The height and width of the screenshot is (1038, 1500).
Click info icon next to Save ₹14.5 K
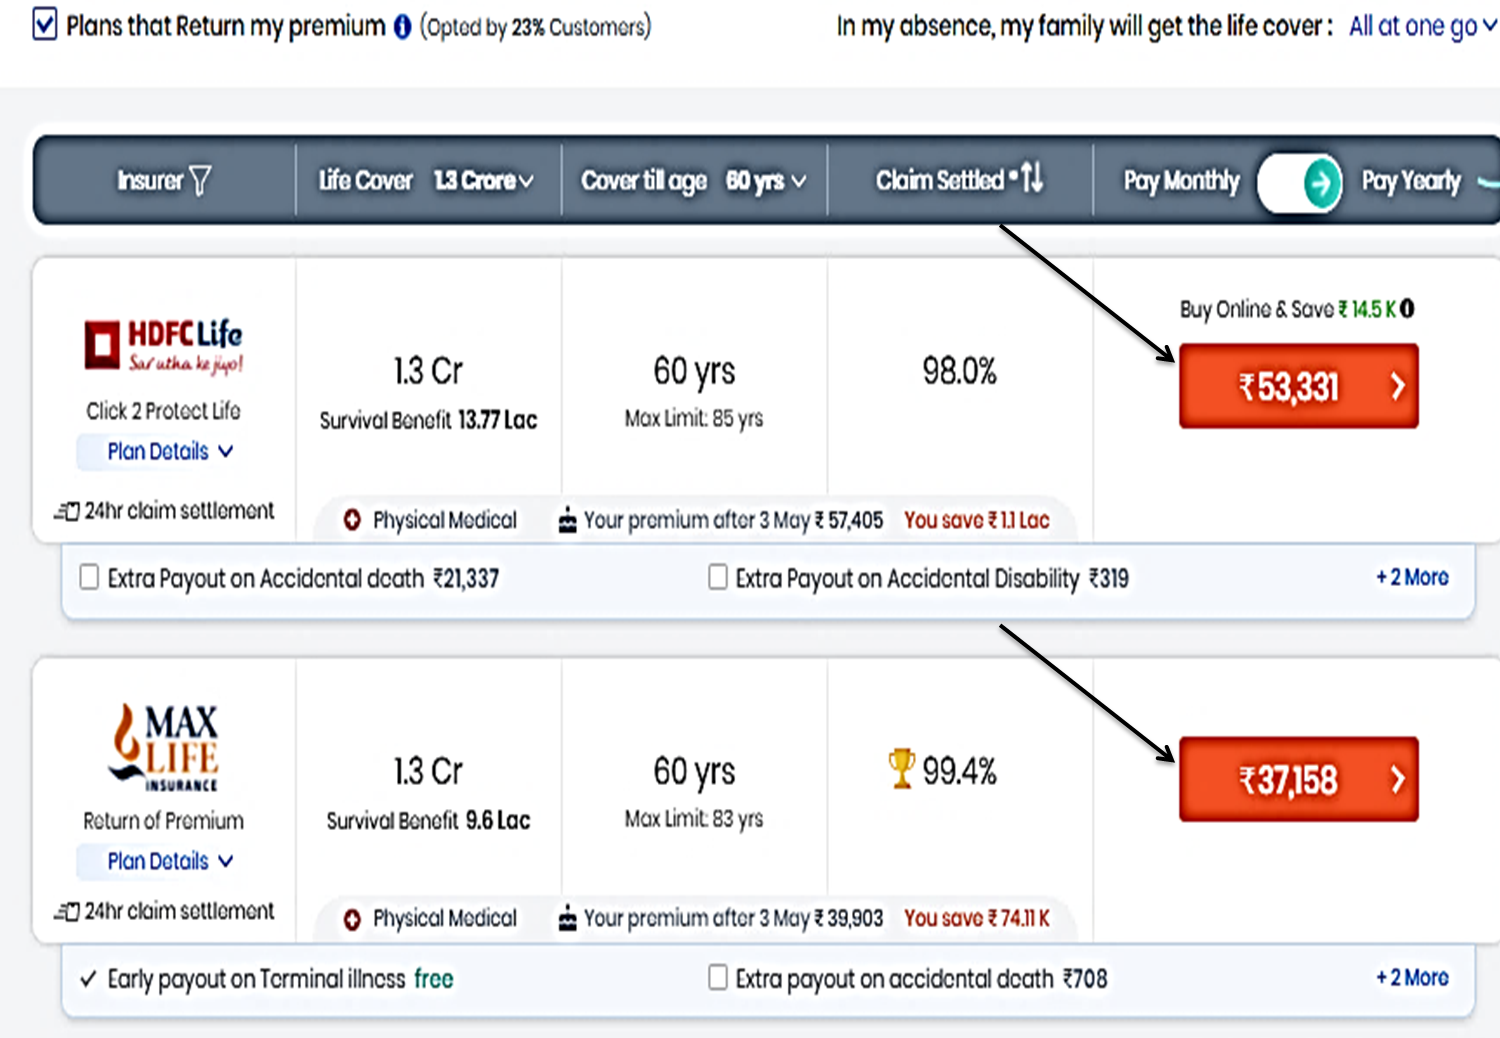(1407, 309)
